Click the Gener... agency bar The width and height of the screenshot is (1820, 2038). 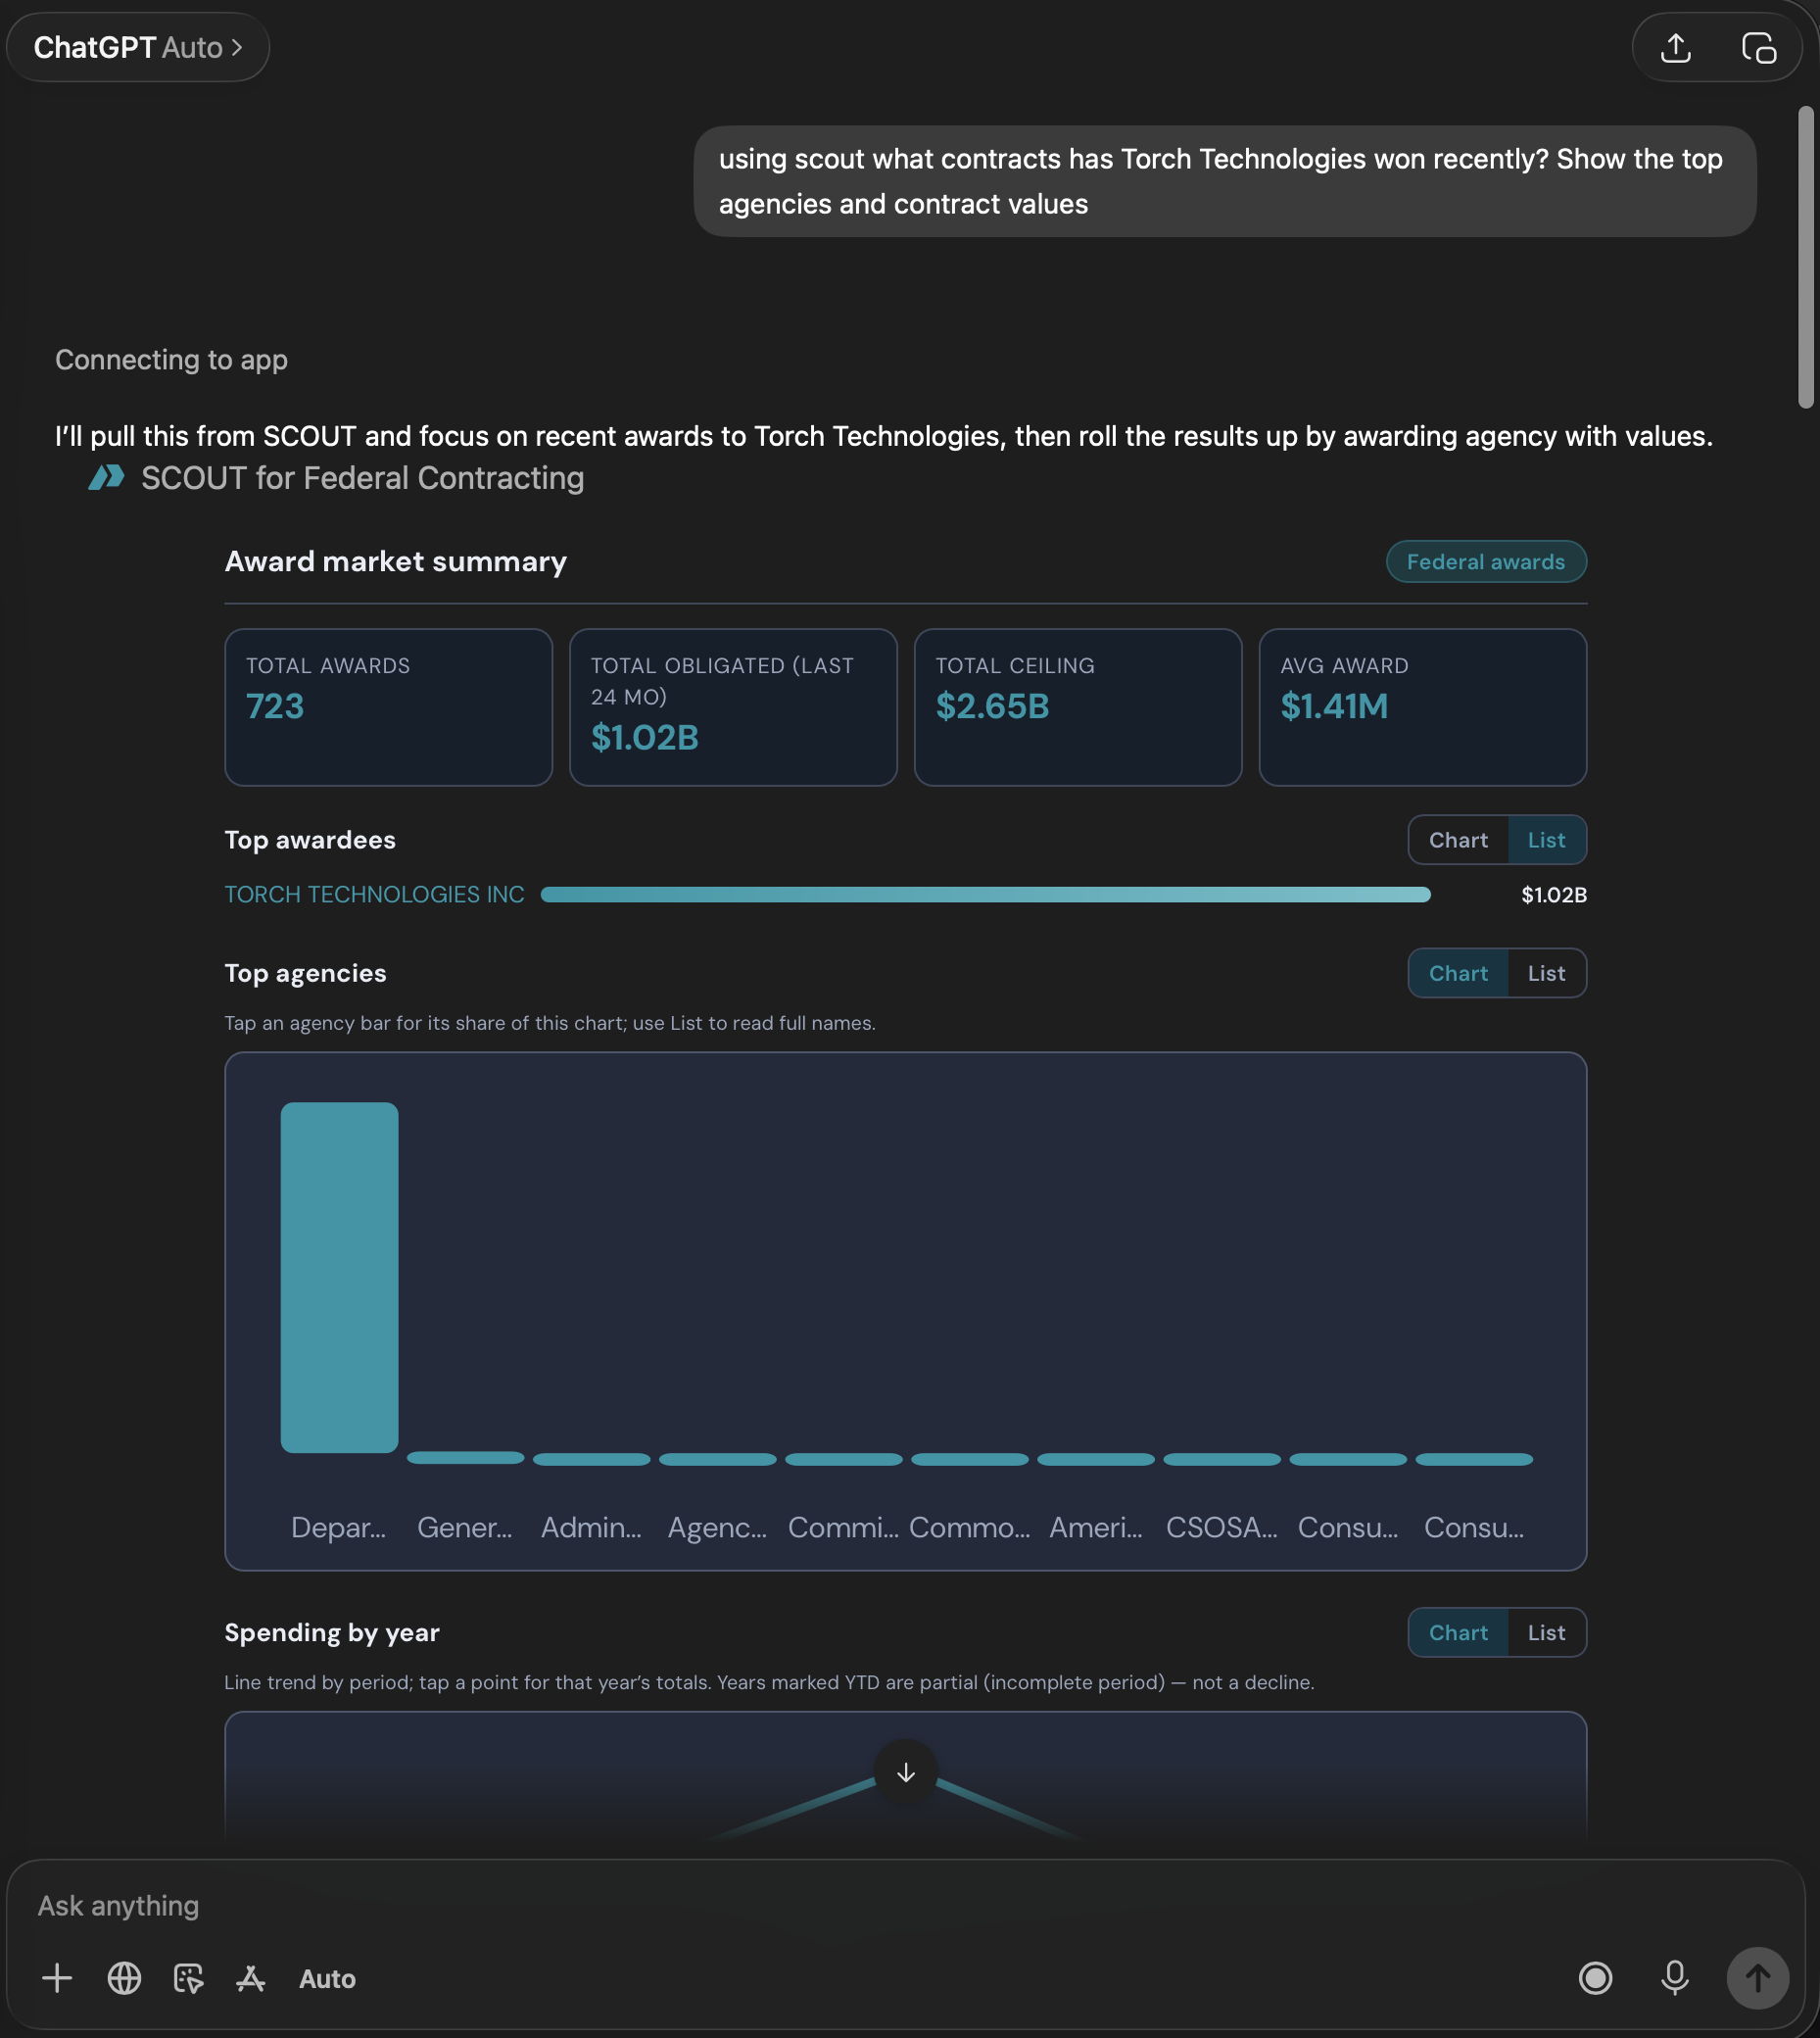click(465, 1457)
